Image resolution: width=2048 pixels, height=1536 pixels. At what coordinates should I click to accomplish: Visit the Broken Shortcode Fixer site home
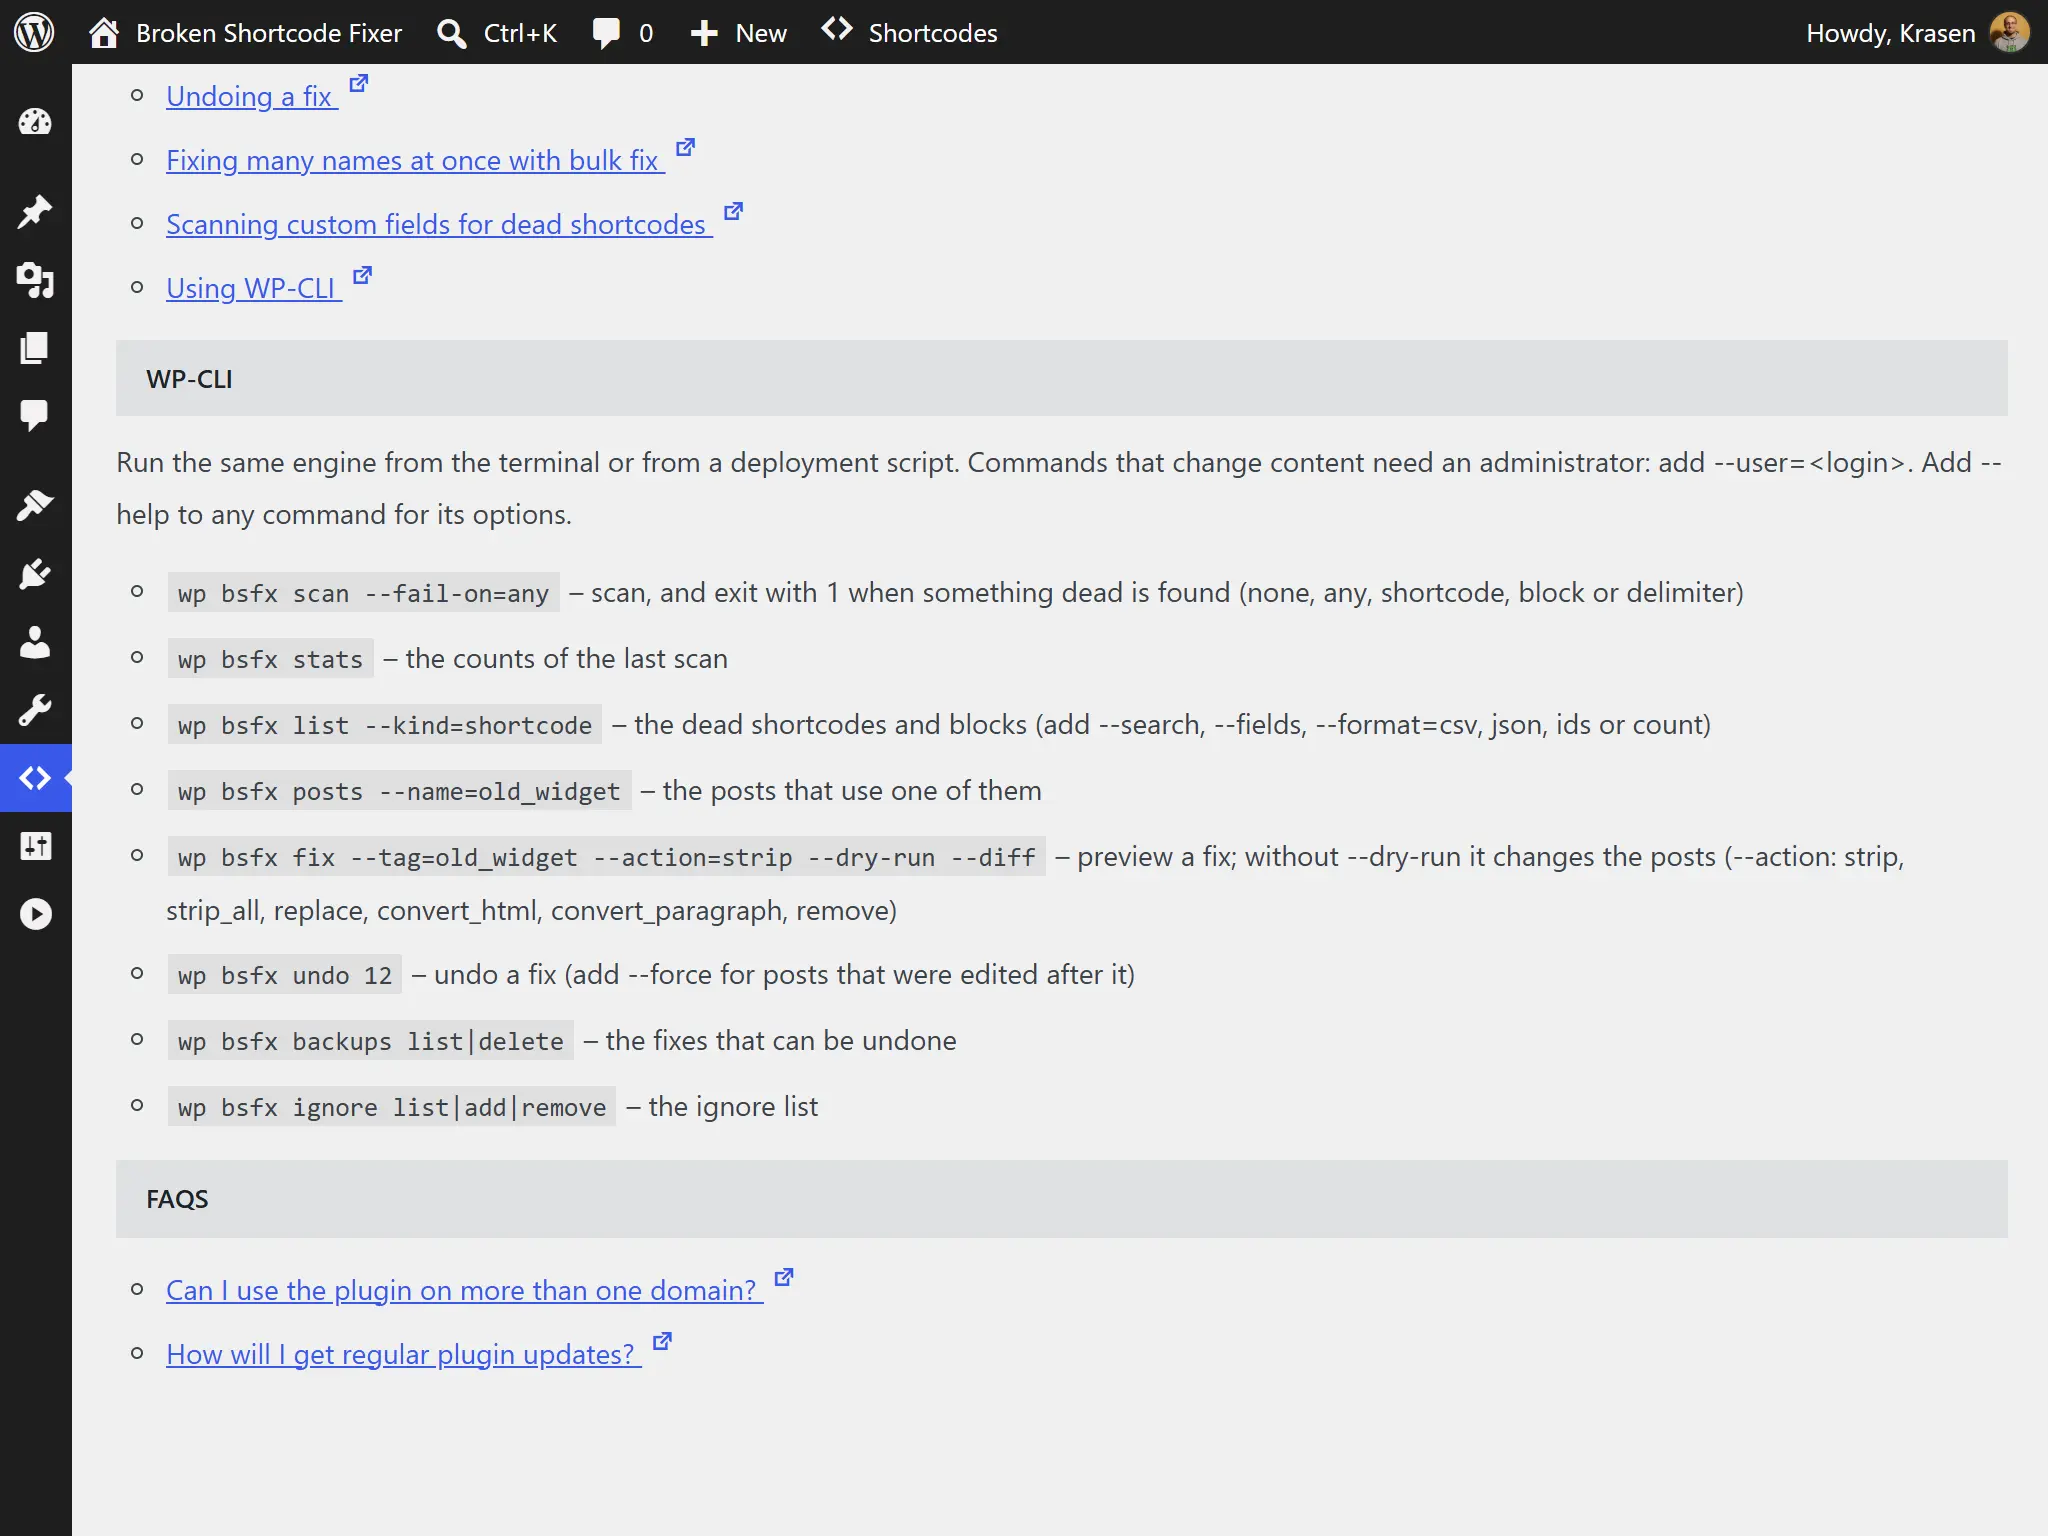(245, 32)
